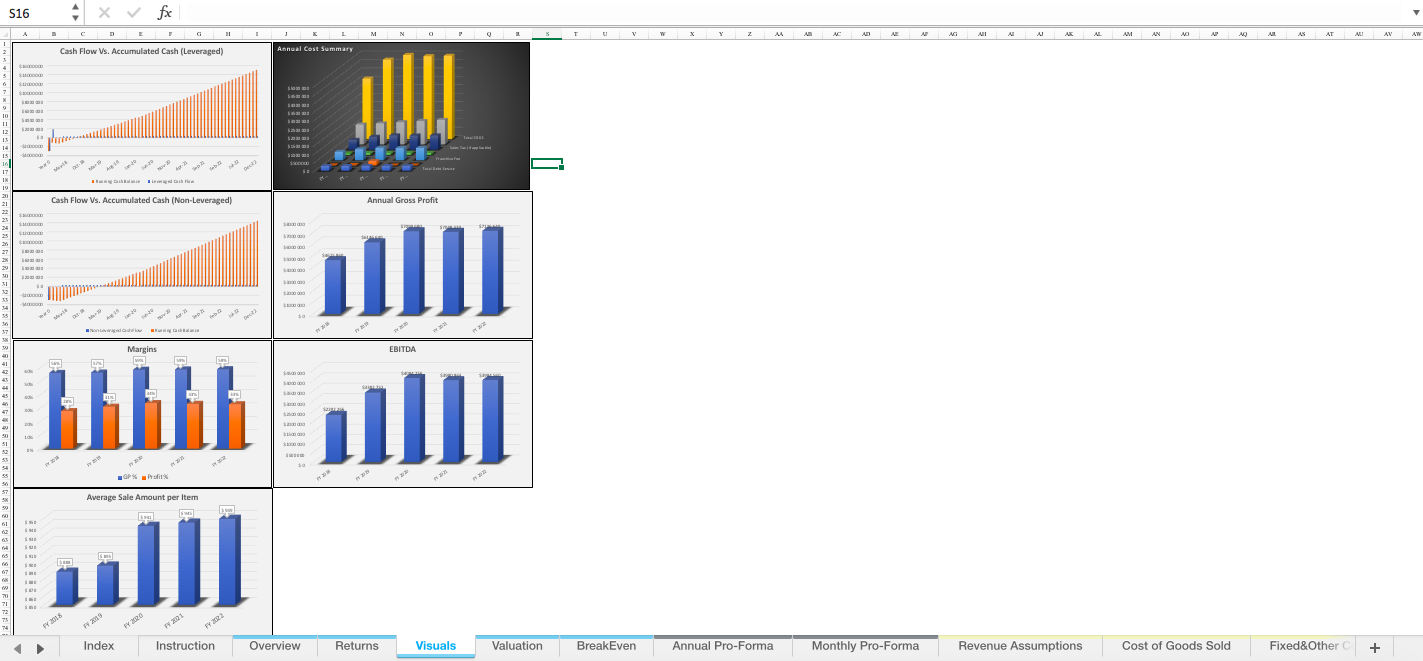Open the Insert Function dialog
Viewport: 1423px width, 661px height.
pyautogui.click(x=165, y=13)
